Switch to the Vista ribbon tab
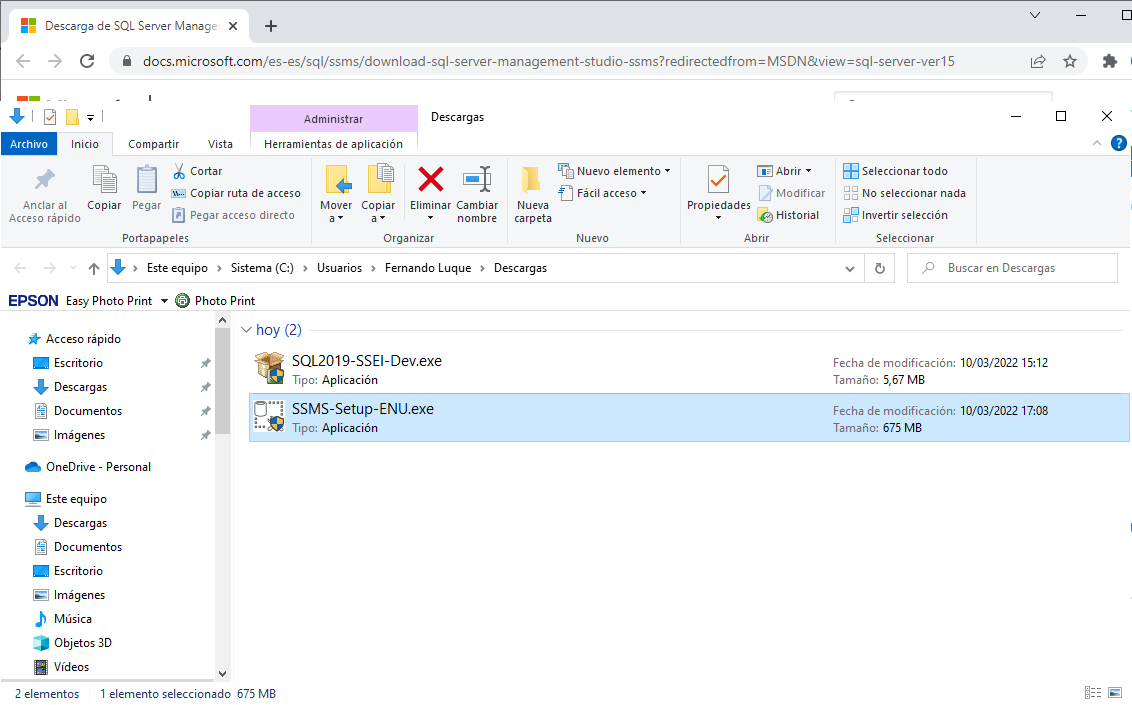This screenshot has height=705, width=1132. click(x=220, y=144)
